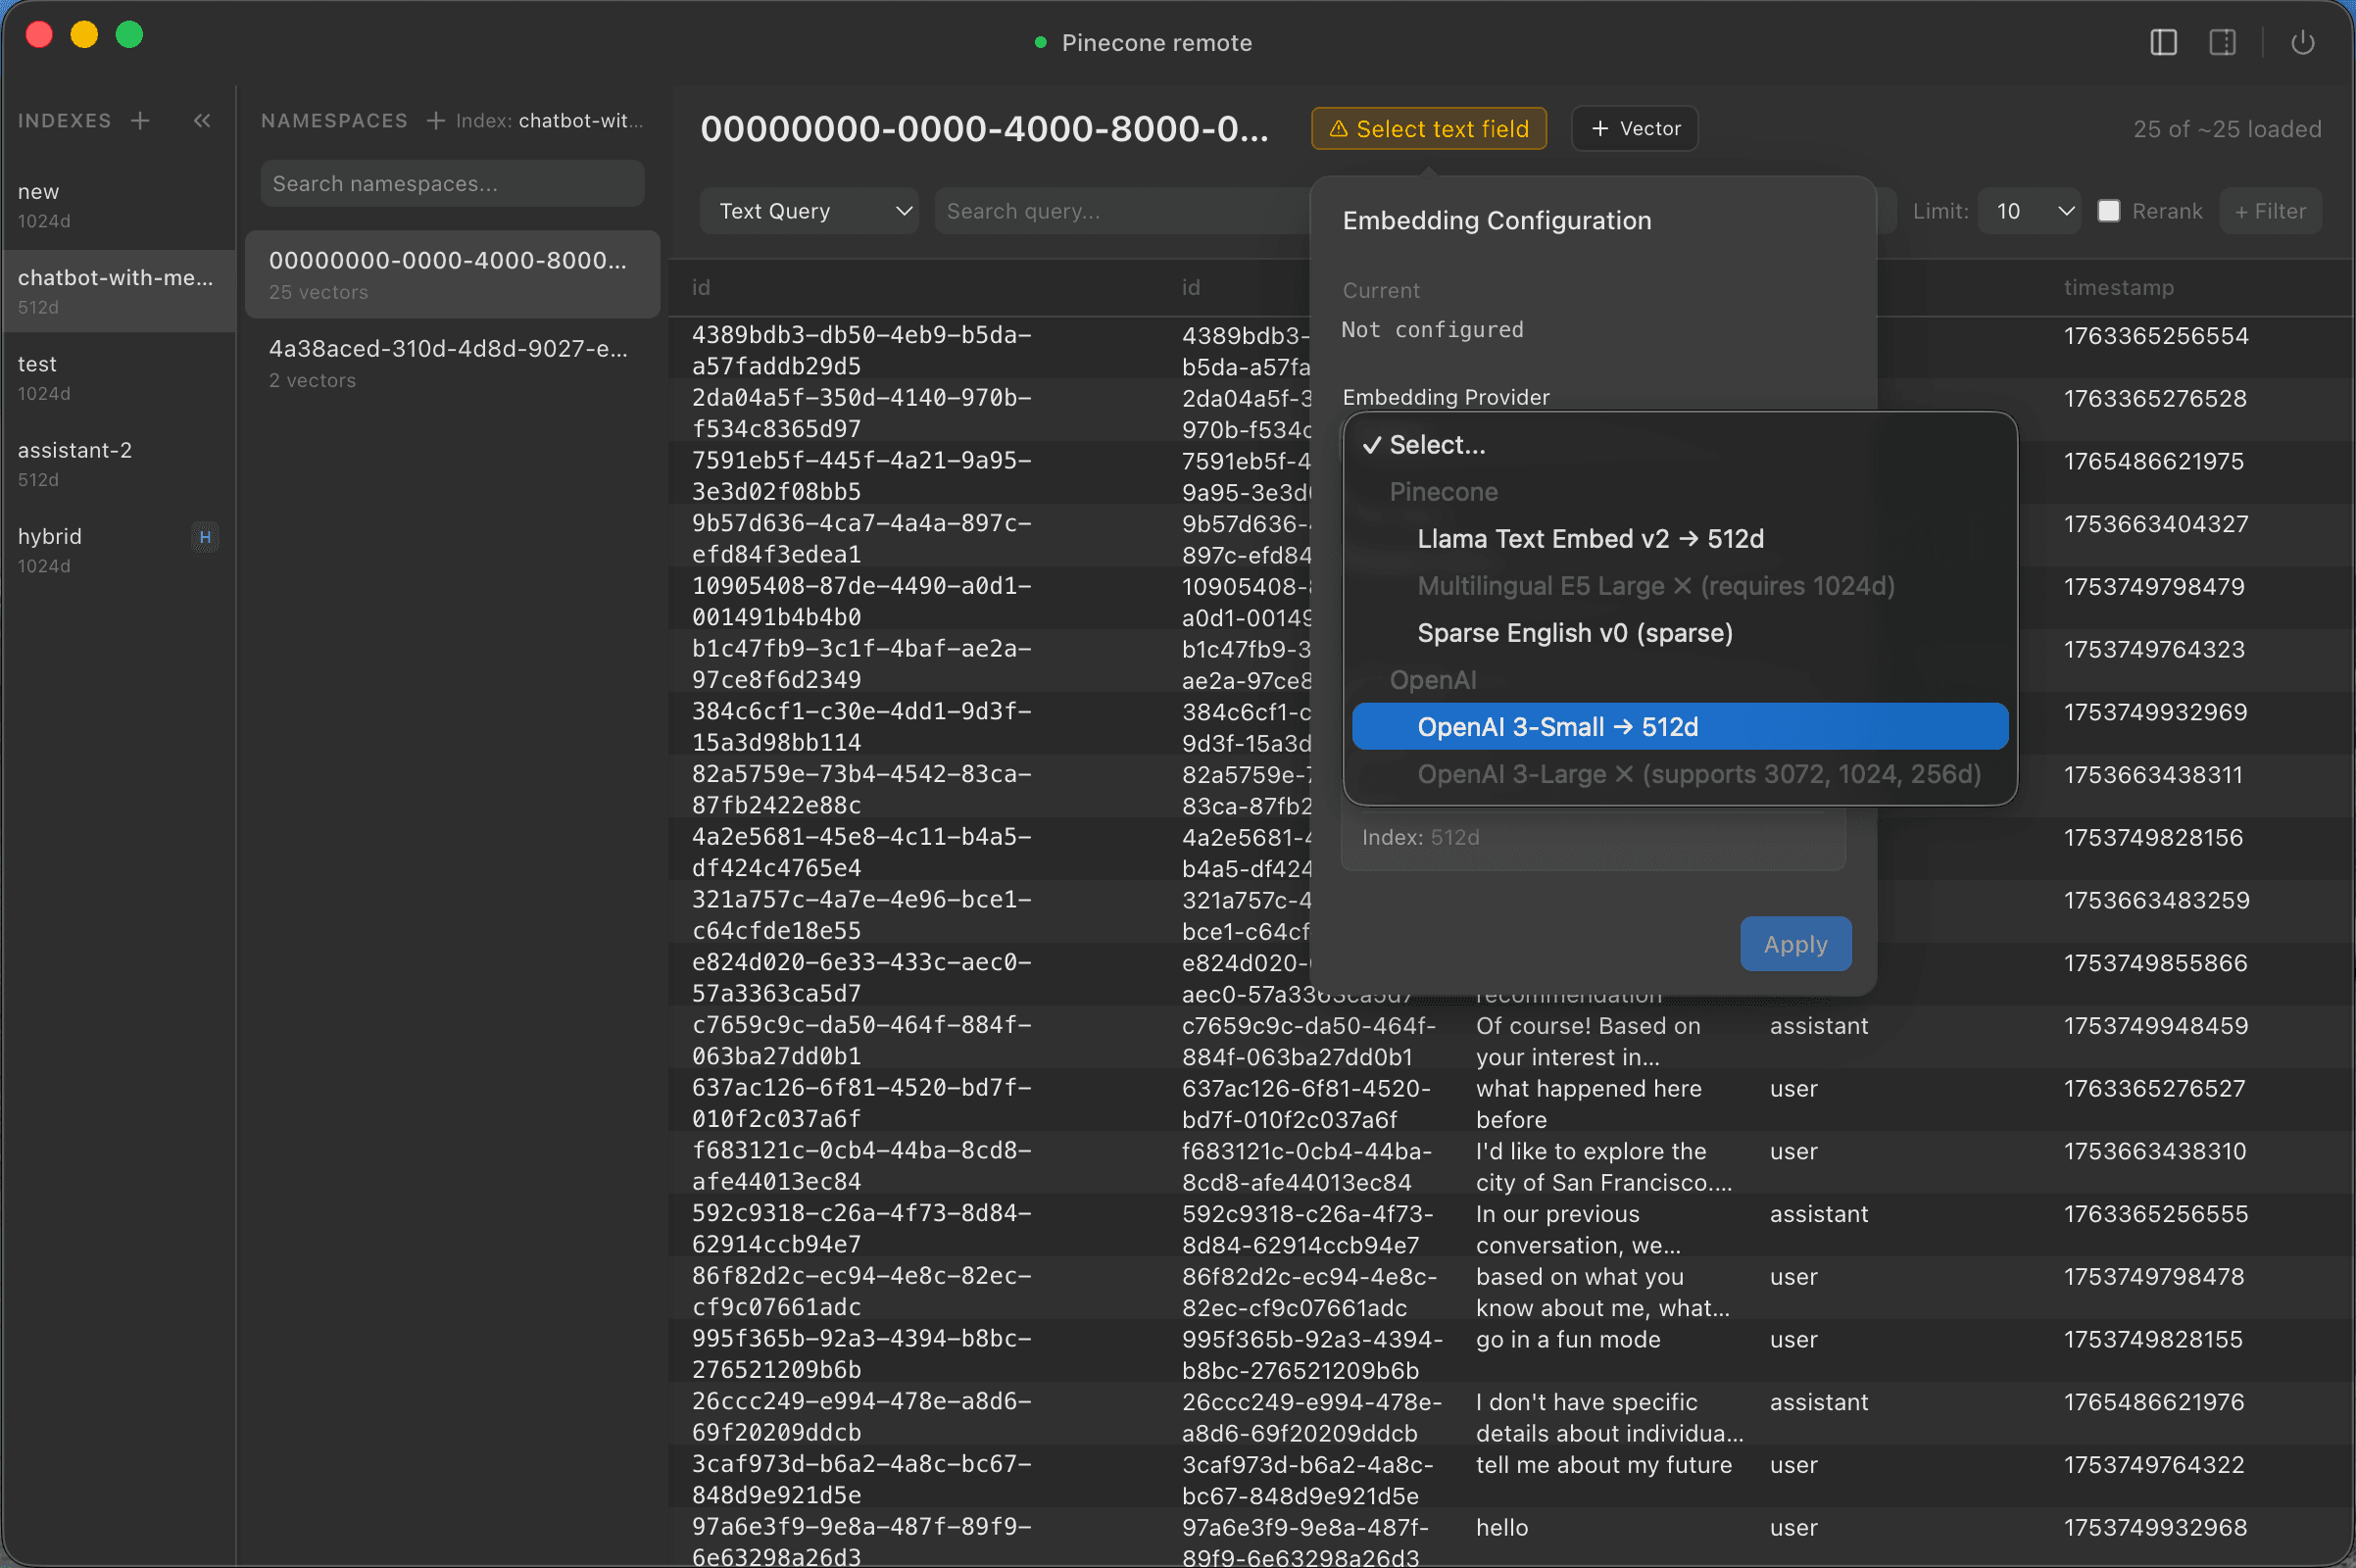Choose the Llama Text Embed v2 option
Screen dimensions: 2356x1568
pos(1590,539)
